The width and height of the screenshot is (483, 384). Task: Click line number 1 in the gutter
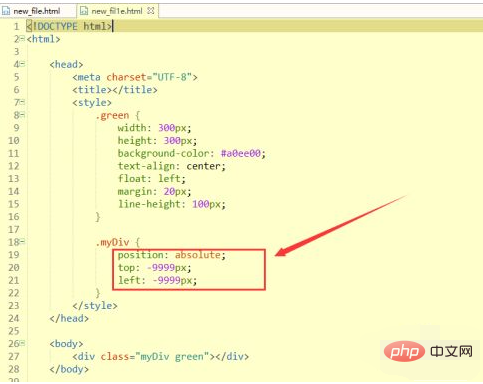click(x=16, y=26)
